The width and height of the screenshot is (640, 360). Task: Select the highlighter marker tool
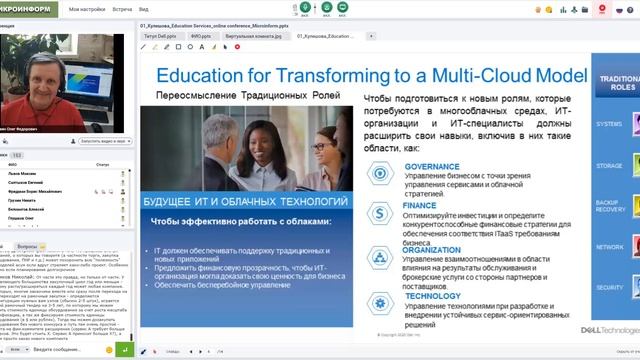(x=155, y=47)
